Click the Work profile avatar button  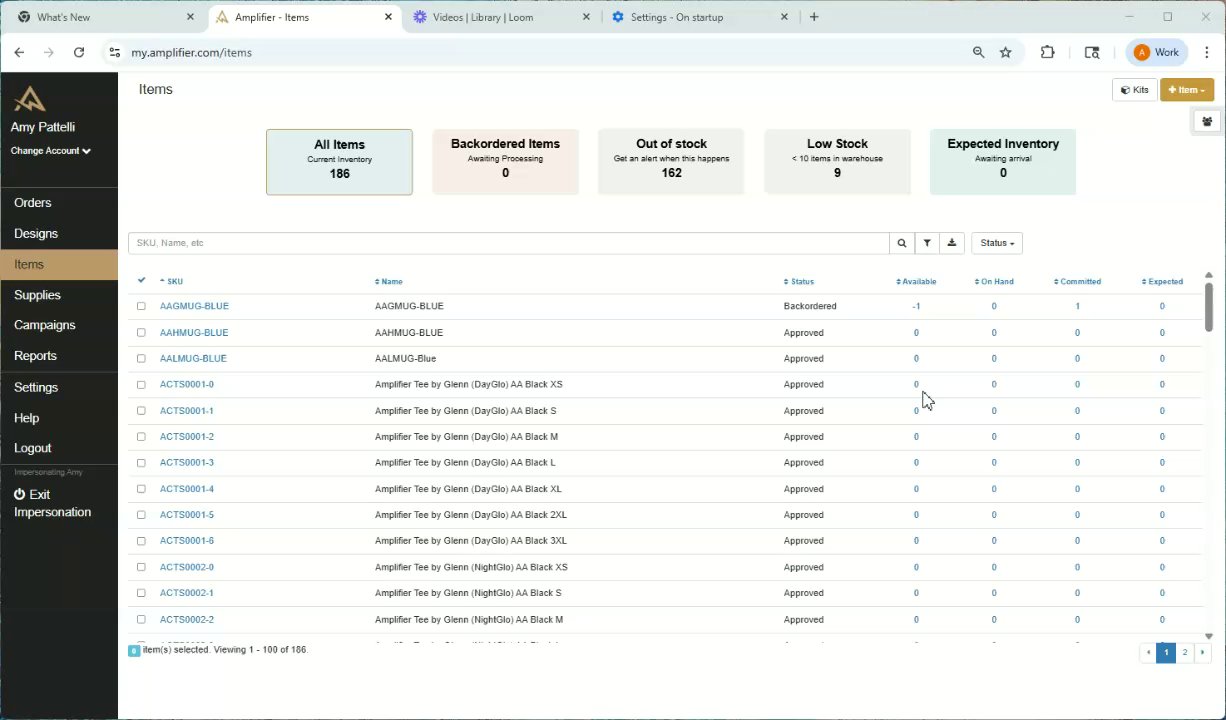coord(1157,52)
